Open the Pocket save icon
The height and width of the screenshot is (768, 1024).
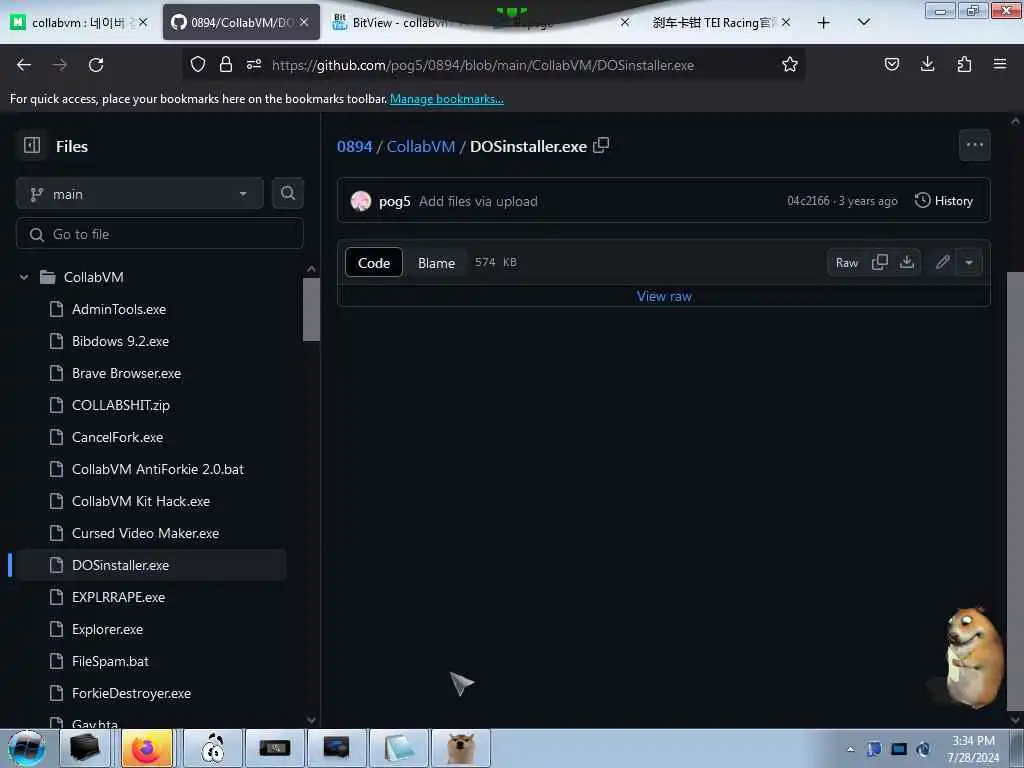(x=892, y=64)
